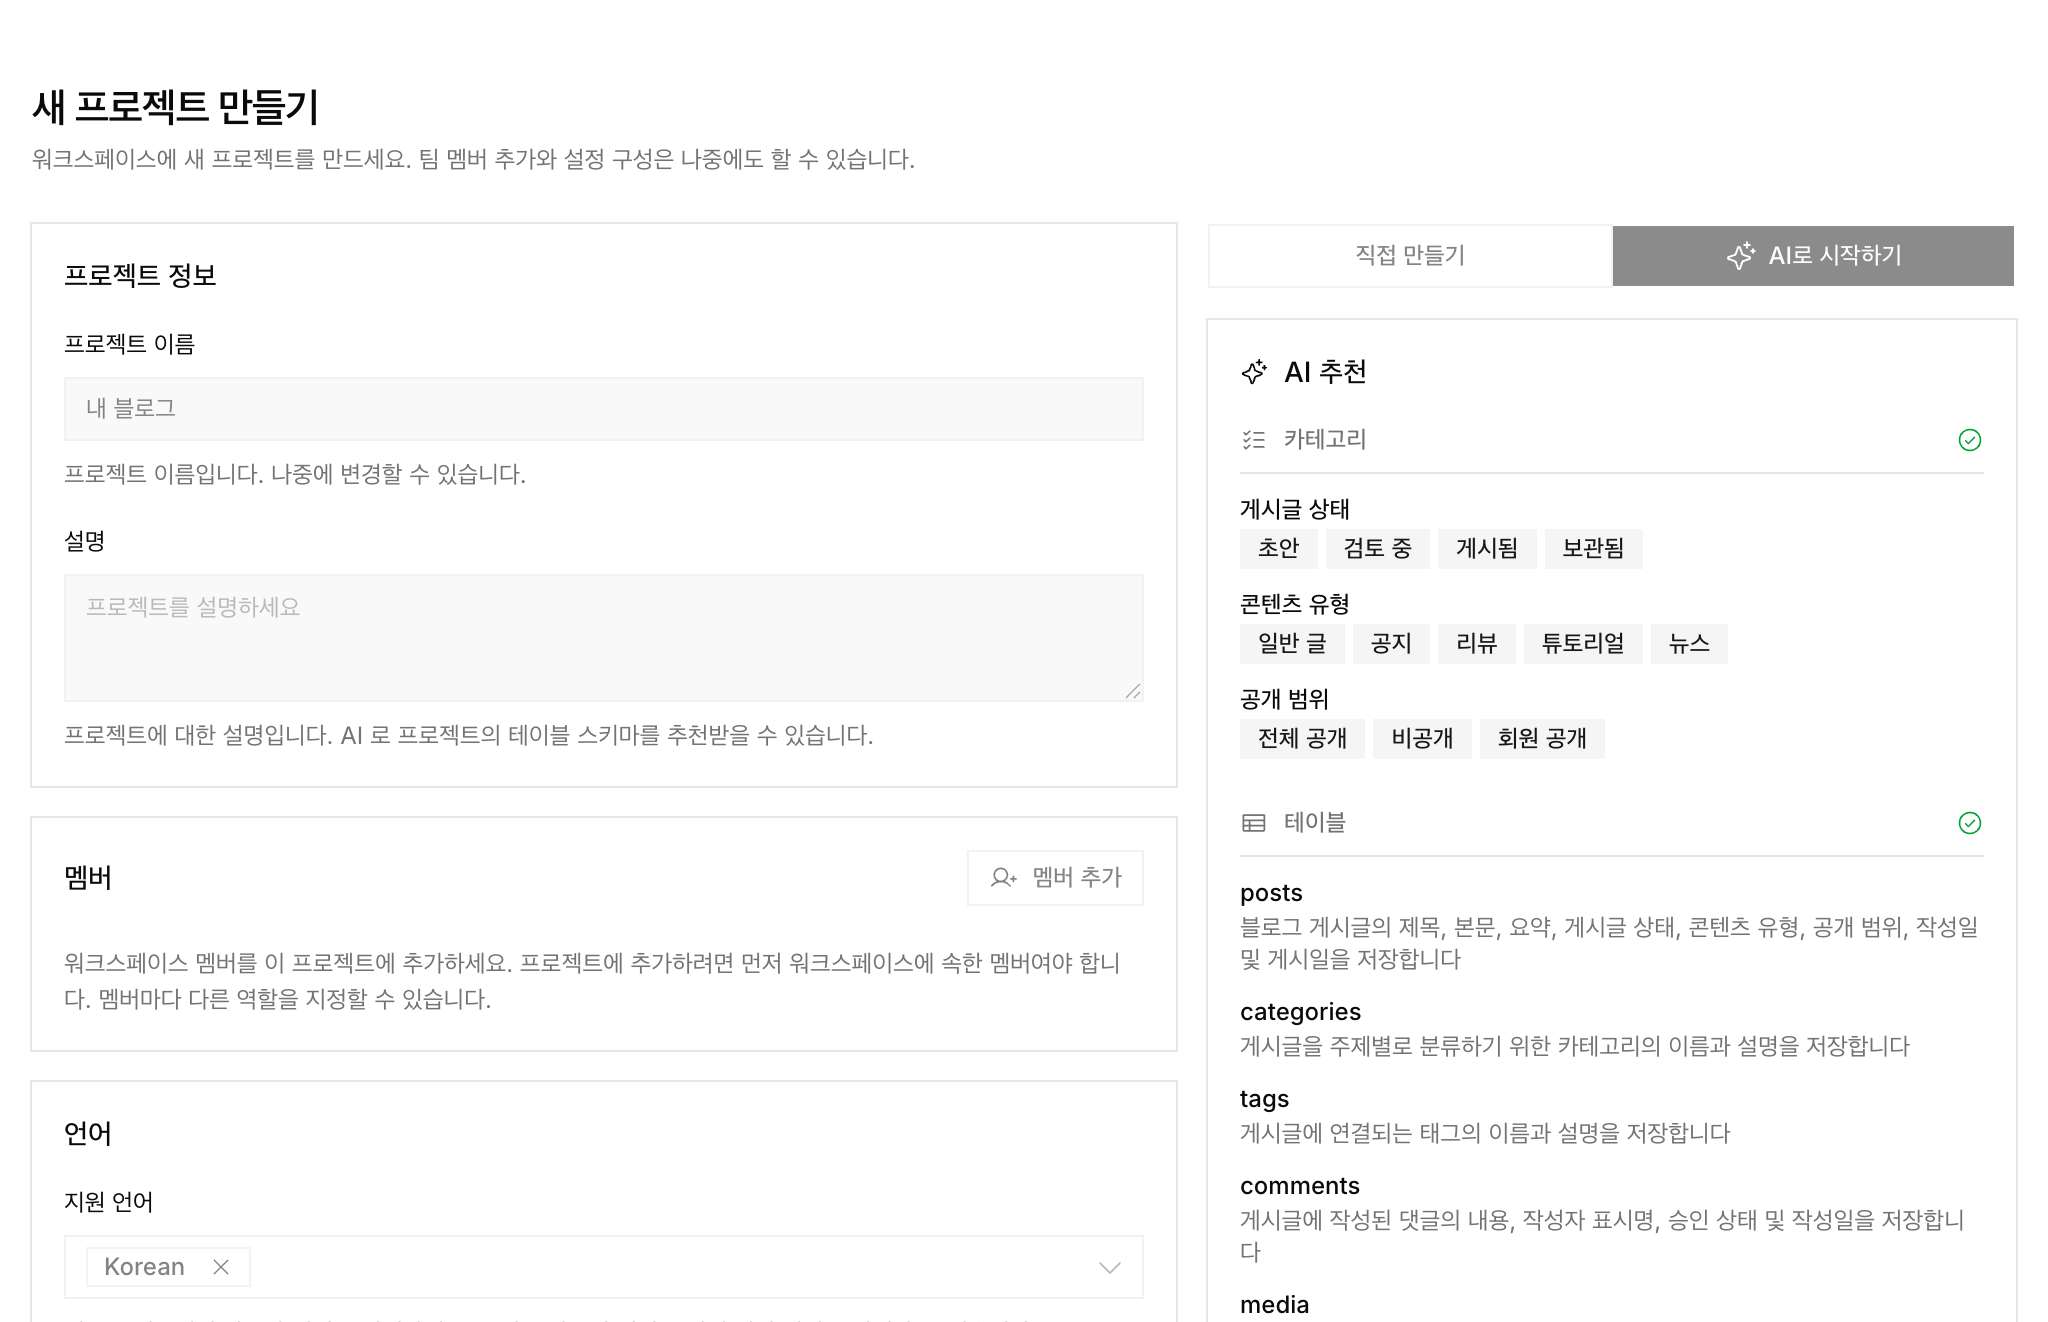Screen dimensions: 2048x1322
Task: Select the 일반 글 content type chip
Action: point(1292,644)
